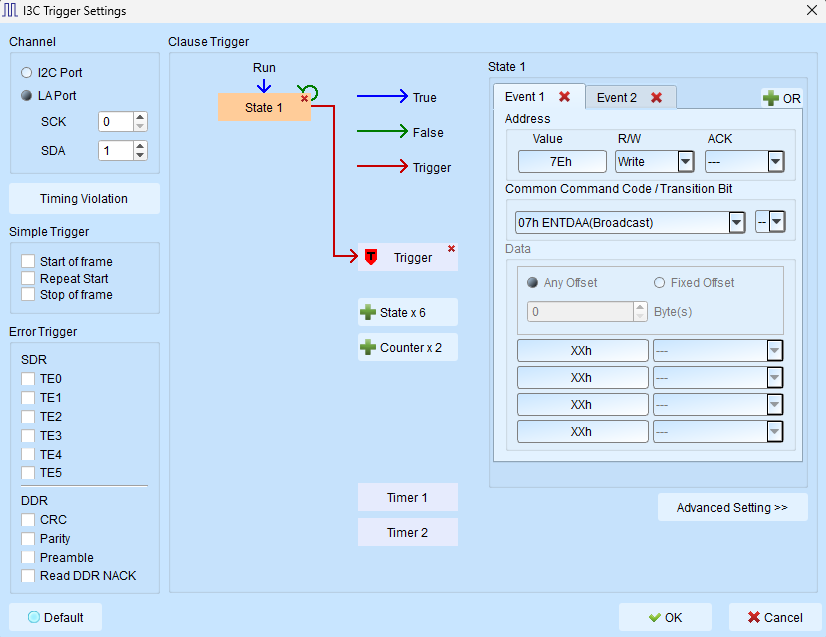This screenshot has height=637, width=826.
Task: Toggle the DDR Parity checkbox
Action: point(28,538)
